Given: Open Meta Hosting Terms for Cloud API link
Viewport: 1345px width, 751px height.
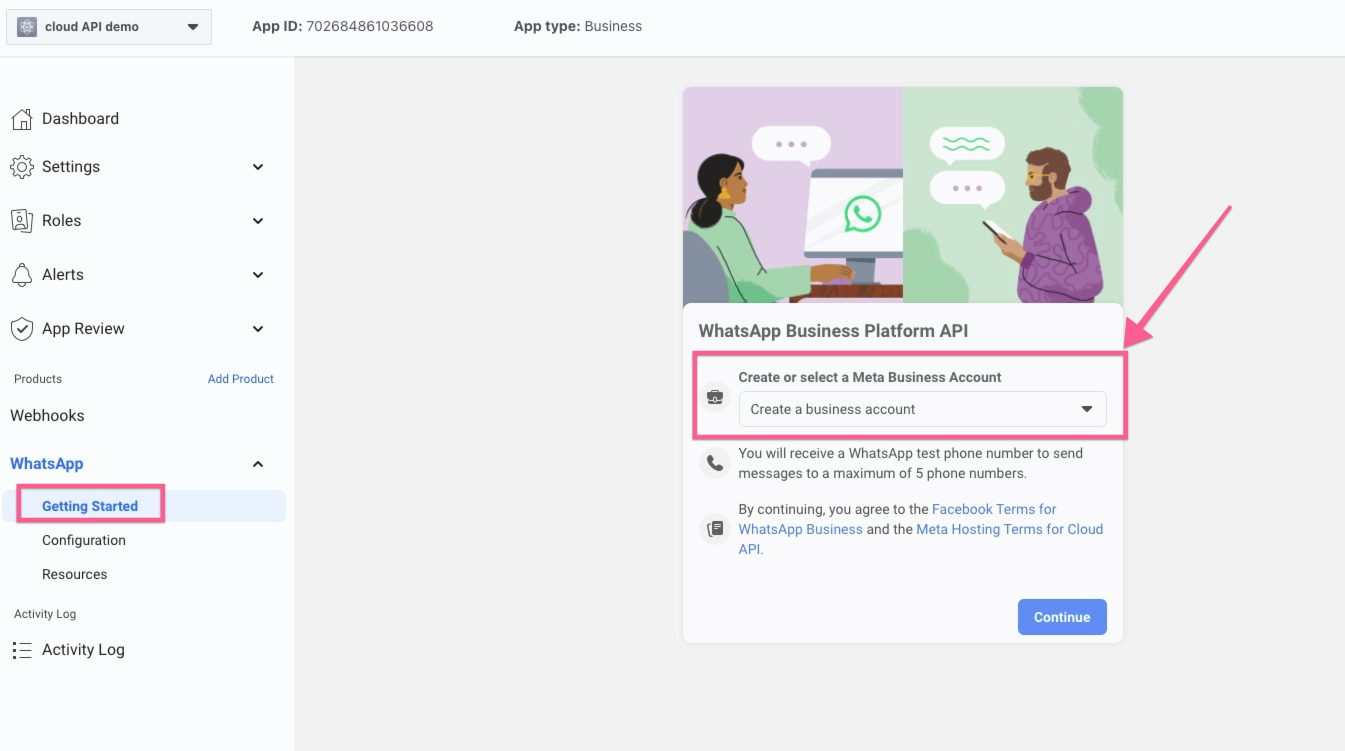Looking at the screenshot, I should point(920,539).
